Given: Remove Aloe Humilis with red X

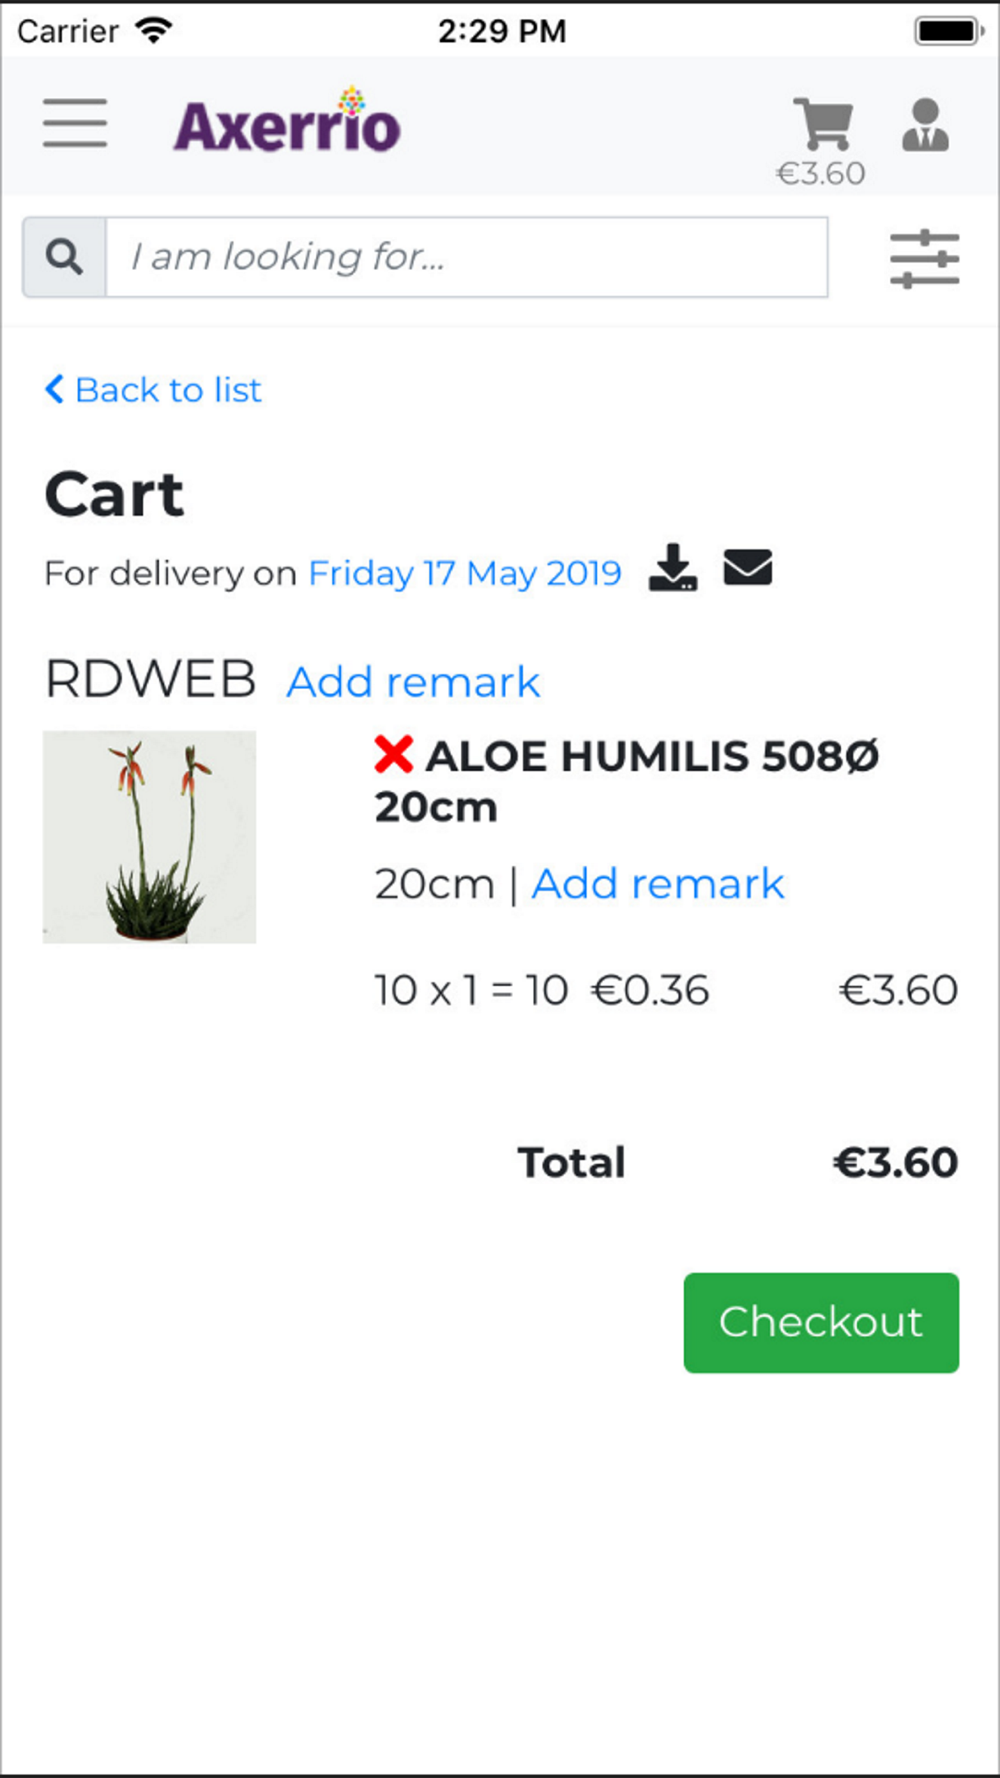Looking at the screenshot, I should (x=394, y=755).
